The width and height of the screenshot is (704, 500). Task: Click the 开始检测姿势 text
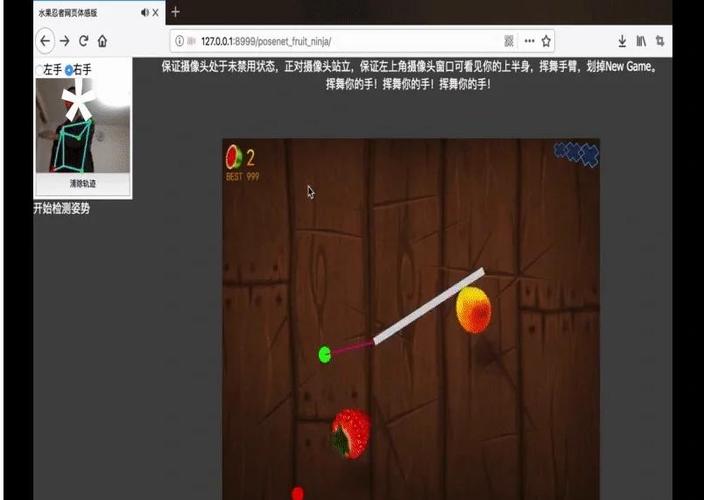(x=62, y=208)
